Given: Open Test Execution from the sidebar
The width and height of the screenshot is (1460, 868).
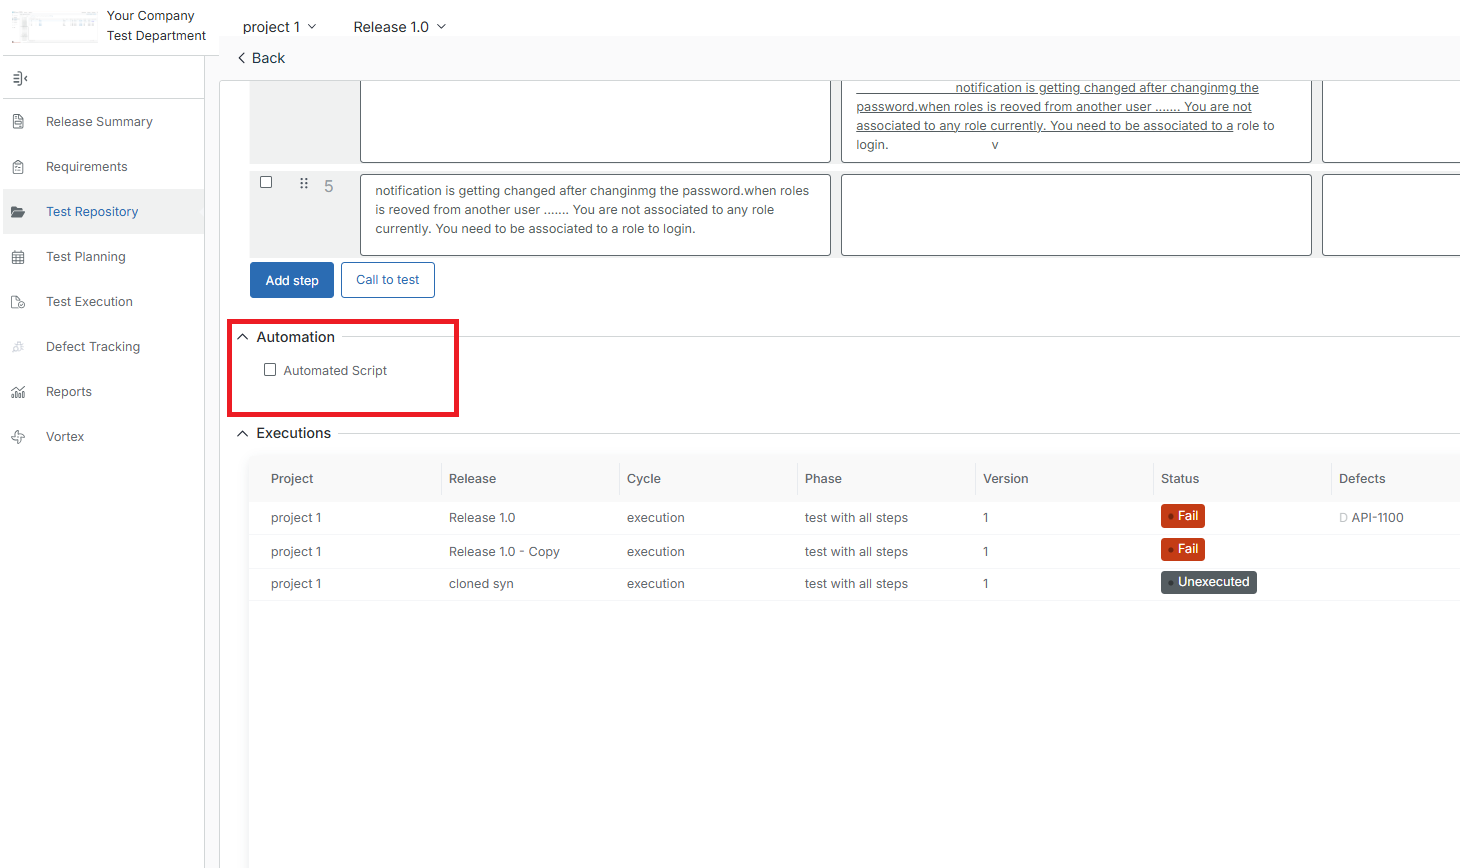Looking at the screenshot, I should coord(89,301).
